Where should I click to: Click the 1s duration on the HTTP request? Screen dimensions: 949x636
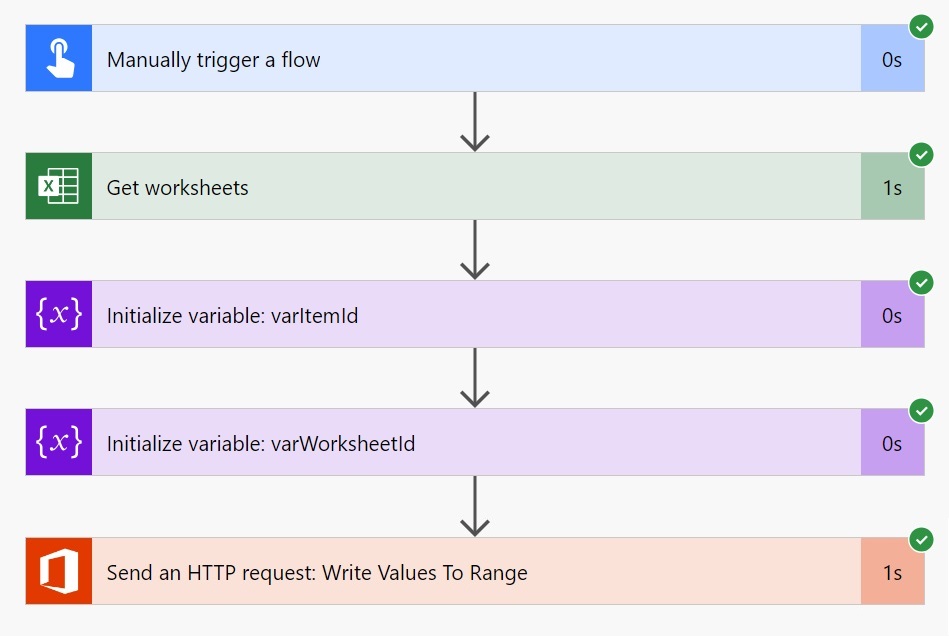click(892, 573)
